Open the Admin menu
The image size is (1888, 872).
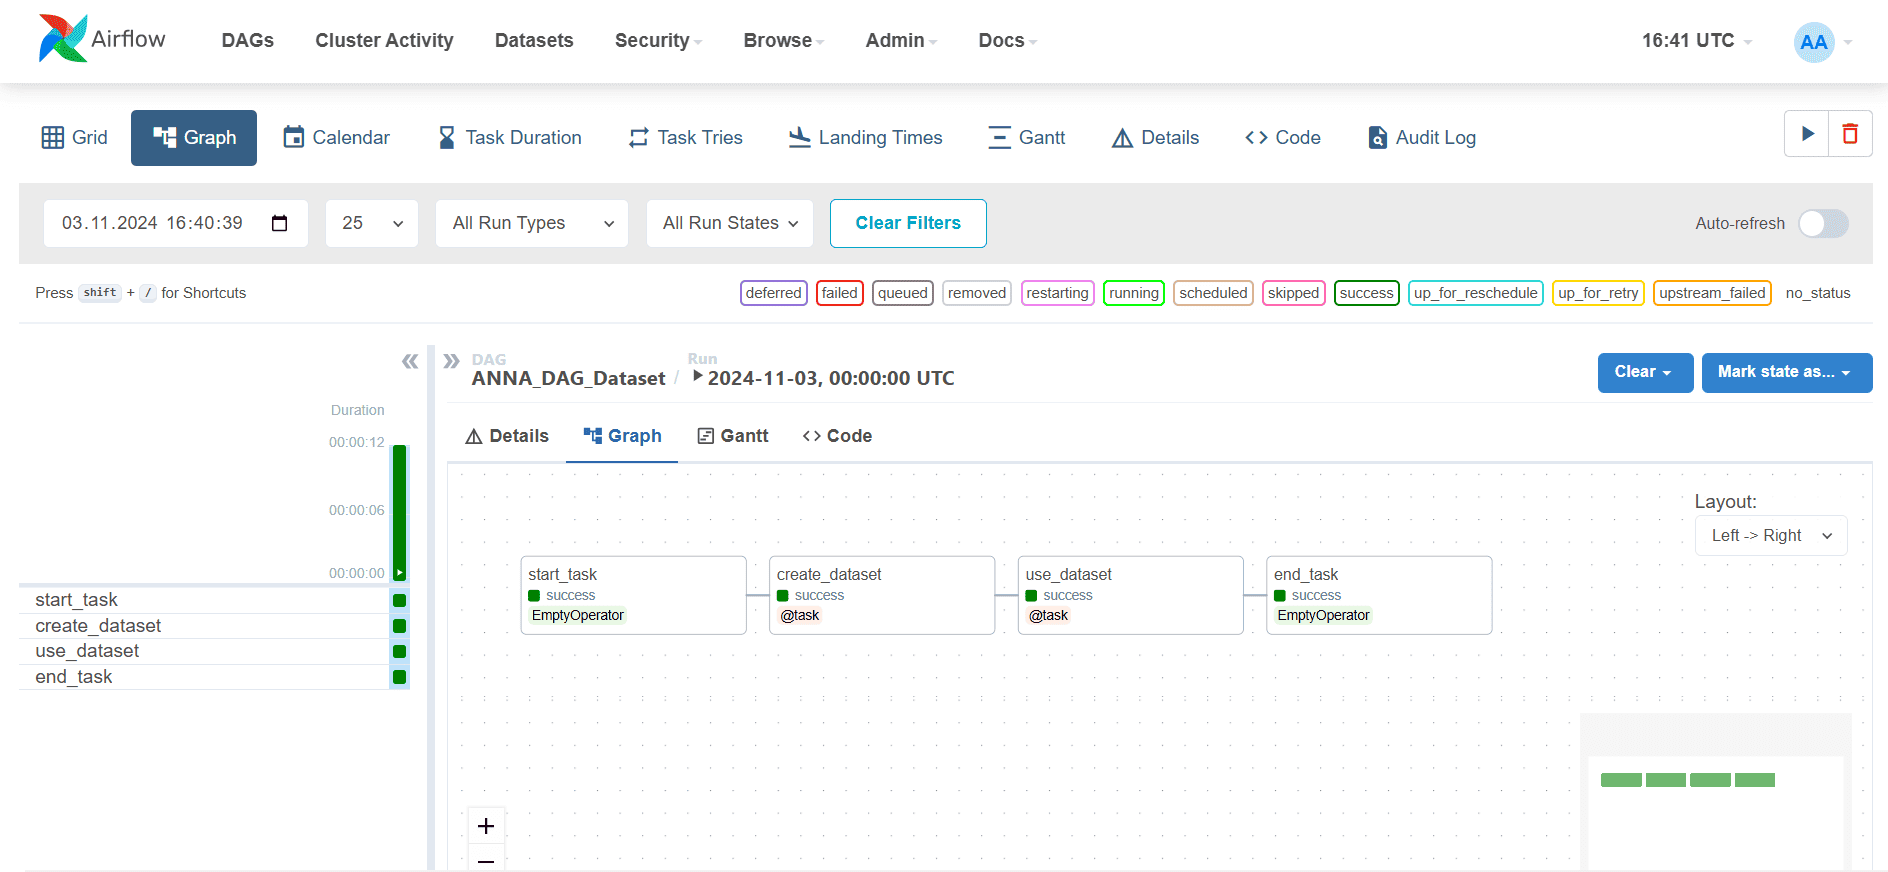click(901, 40)
